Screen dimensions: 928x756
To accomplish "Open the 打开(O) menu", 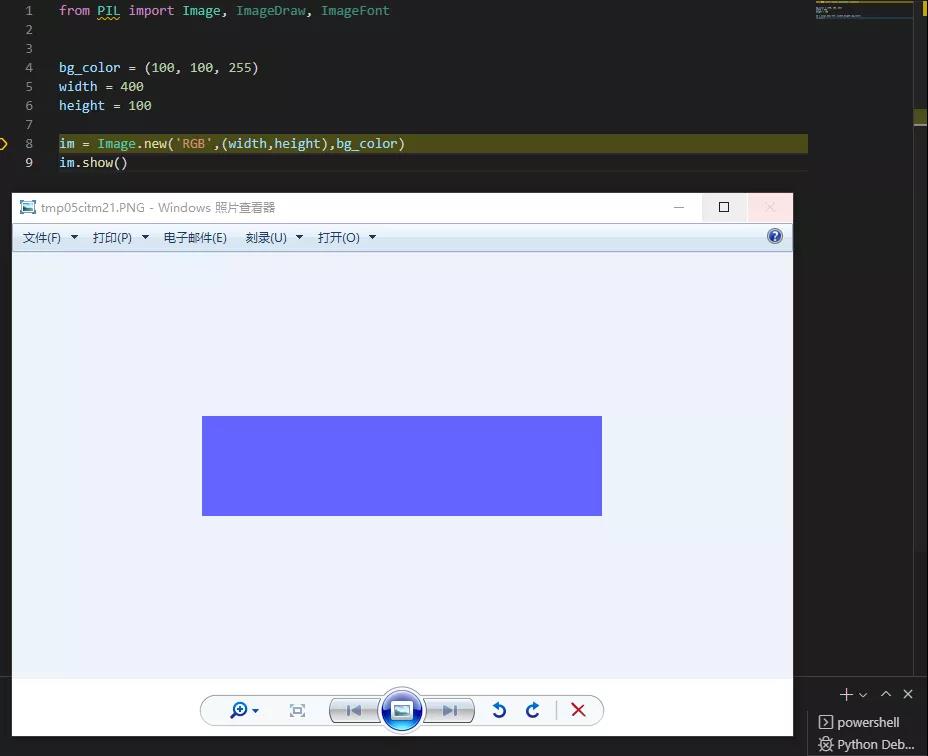I will pos(339,237).
